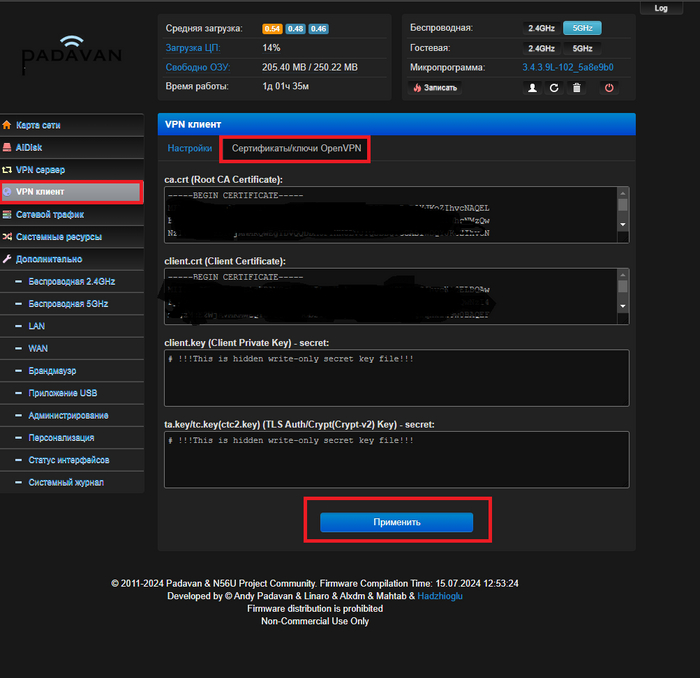Image resolution: width=700 pixels, height=678 pixels.
Task: Toggle wireless 5GHz radio button
Action: (581, 29)
